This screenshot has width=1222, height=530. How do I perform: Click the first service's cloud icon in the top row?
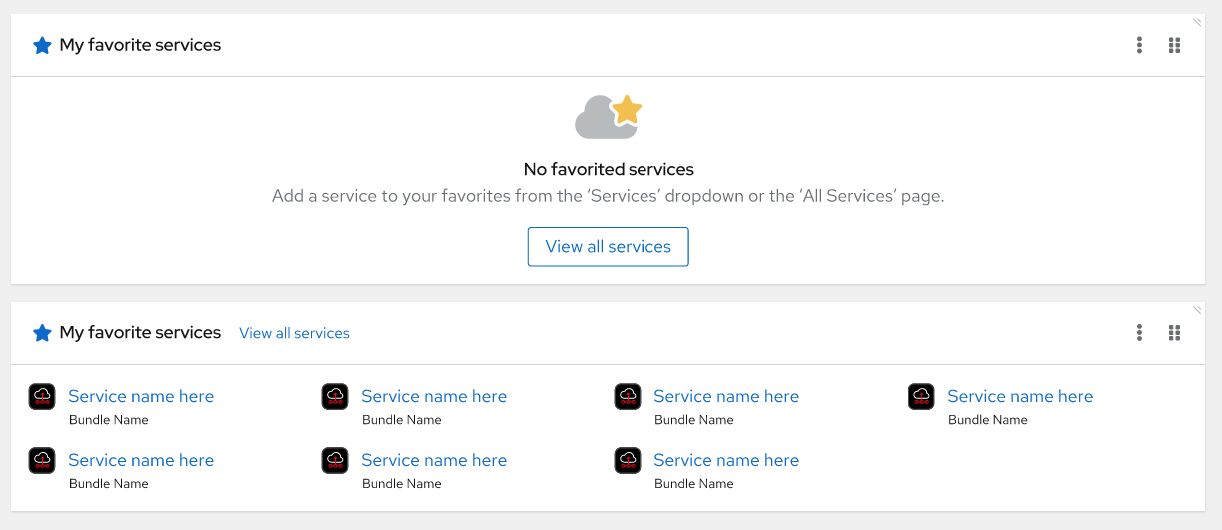coord(42,397)
